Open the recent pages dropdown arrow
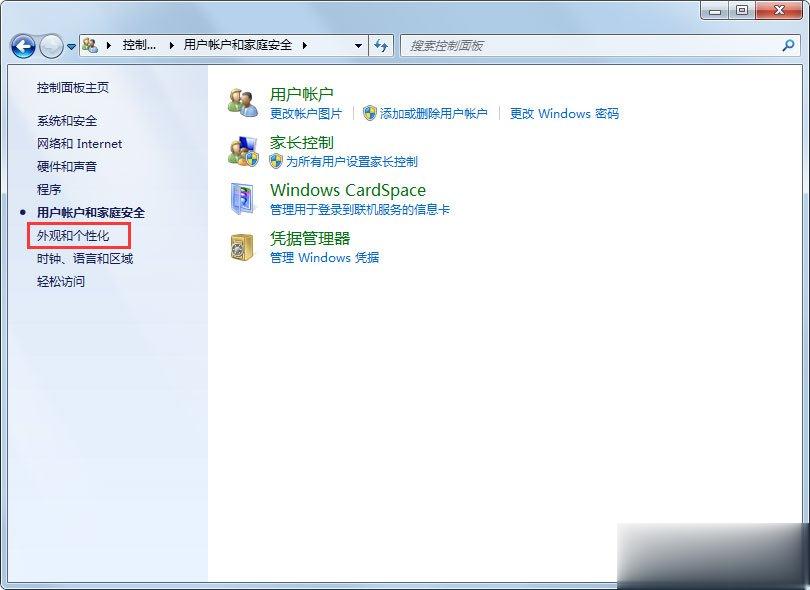The image size is (810, 590). [71, 46]
